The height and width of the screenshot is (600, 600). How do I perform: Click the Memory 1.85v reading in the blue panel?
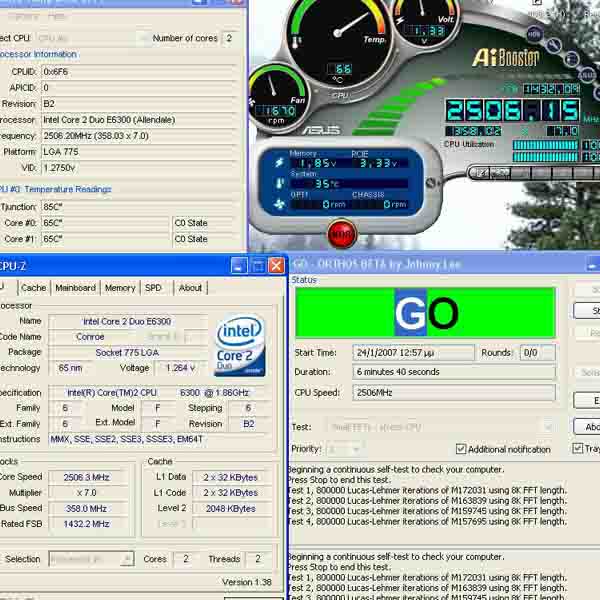(318, 164)
